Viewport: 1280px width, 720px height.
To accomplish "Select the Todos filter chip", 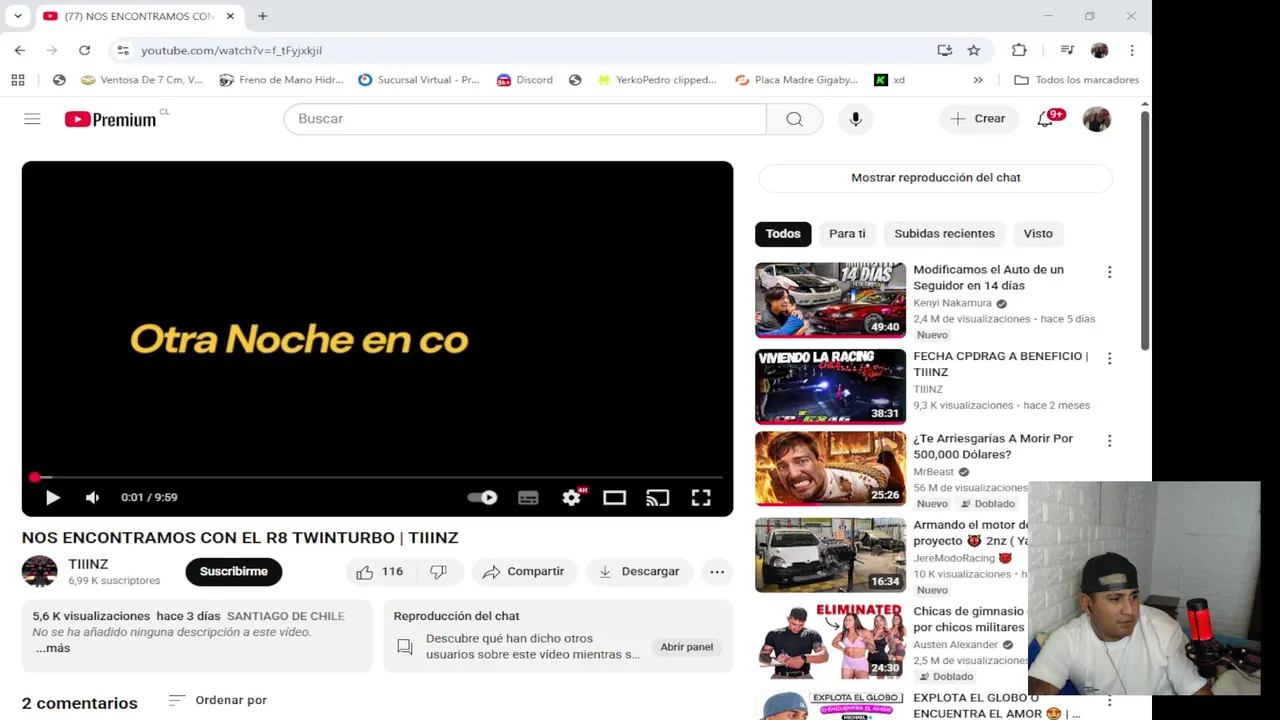I will pyautogui.click(x=783, y=234).
